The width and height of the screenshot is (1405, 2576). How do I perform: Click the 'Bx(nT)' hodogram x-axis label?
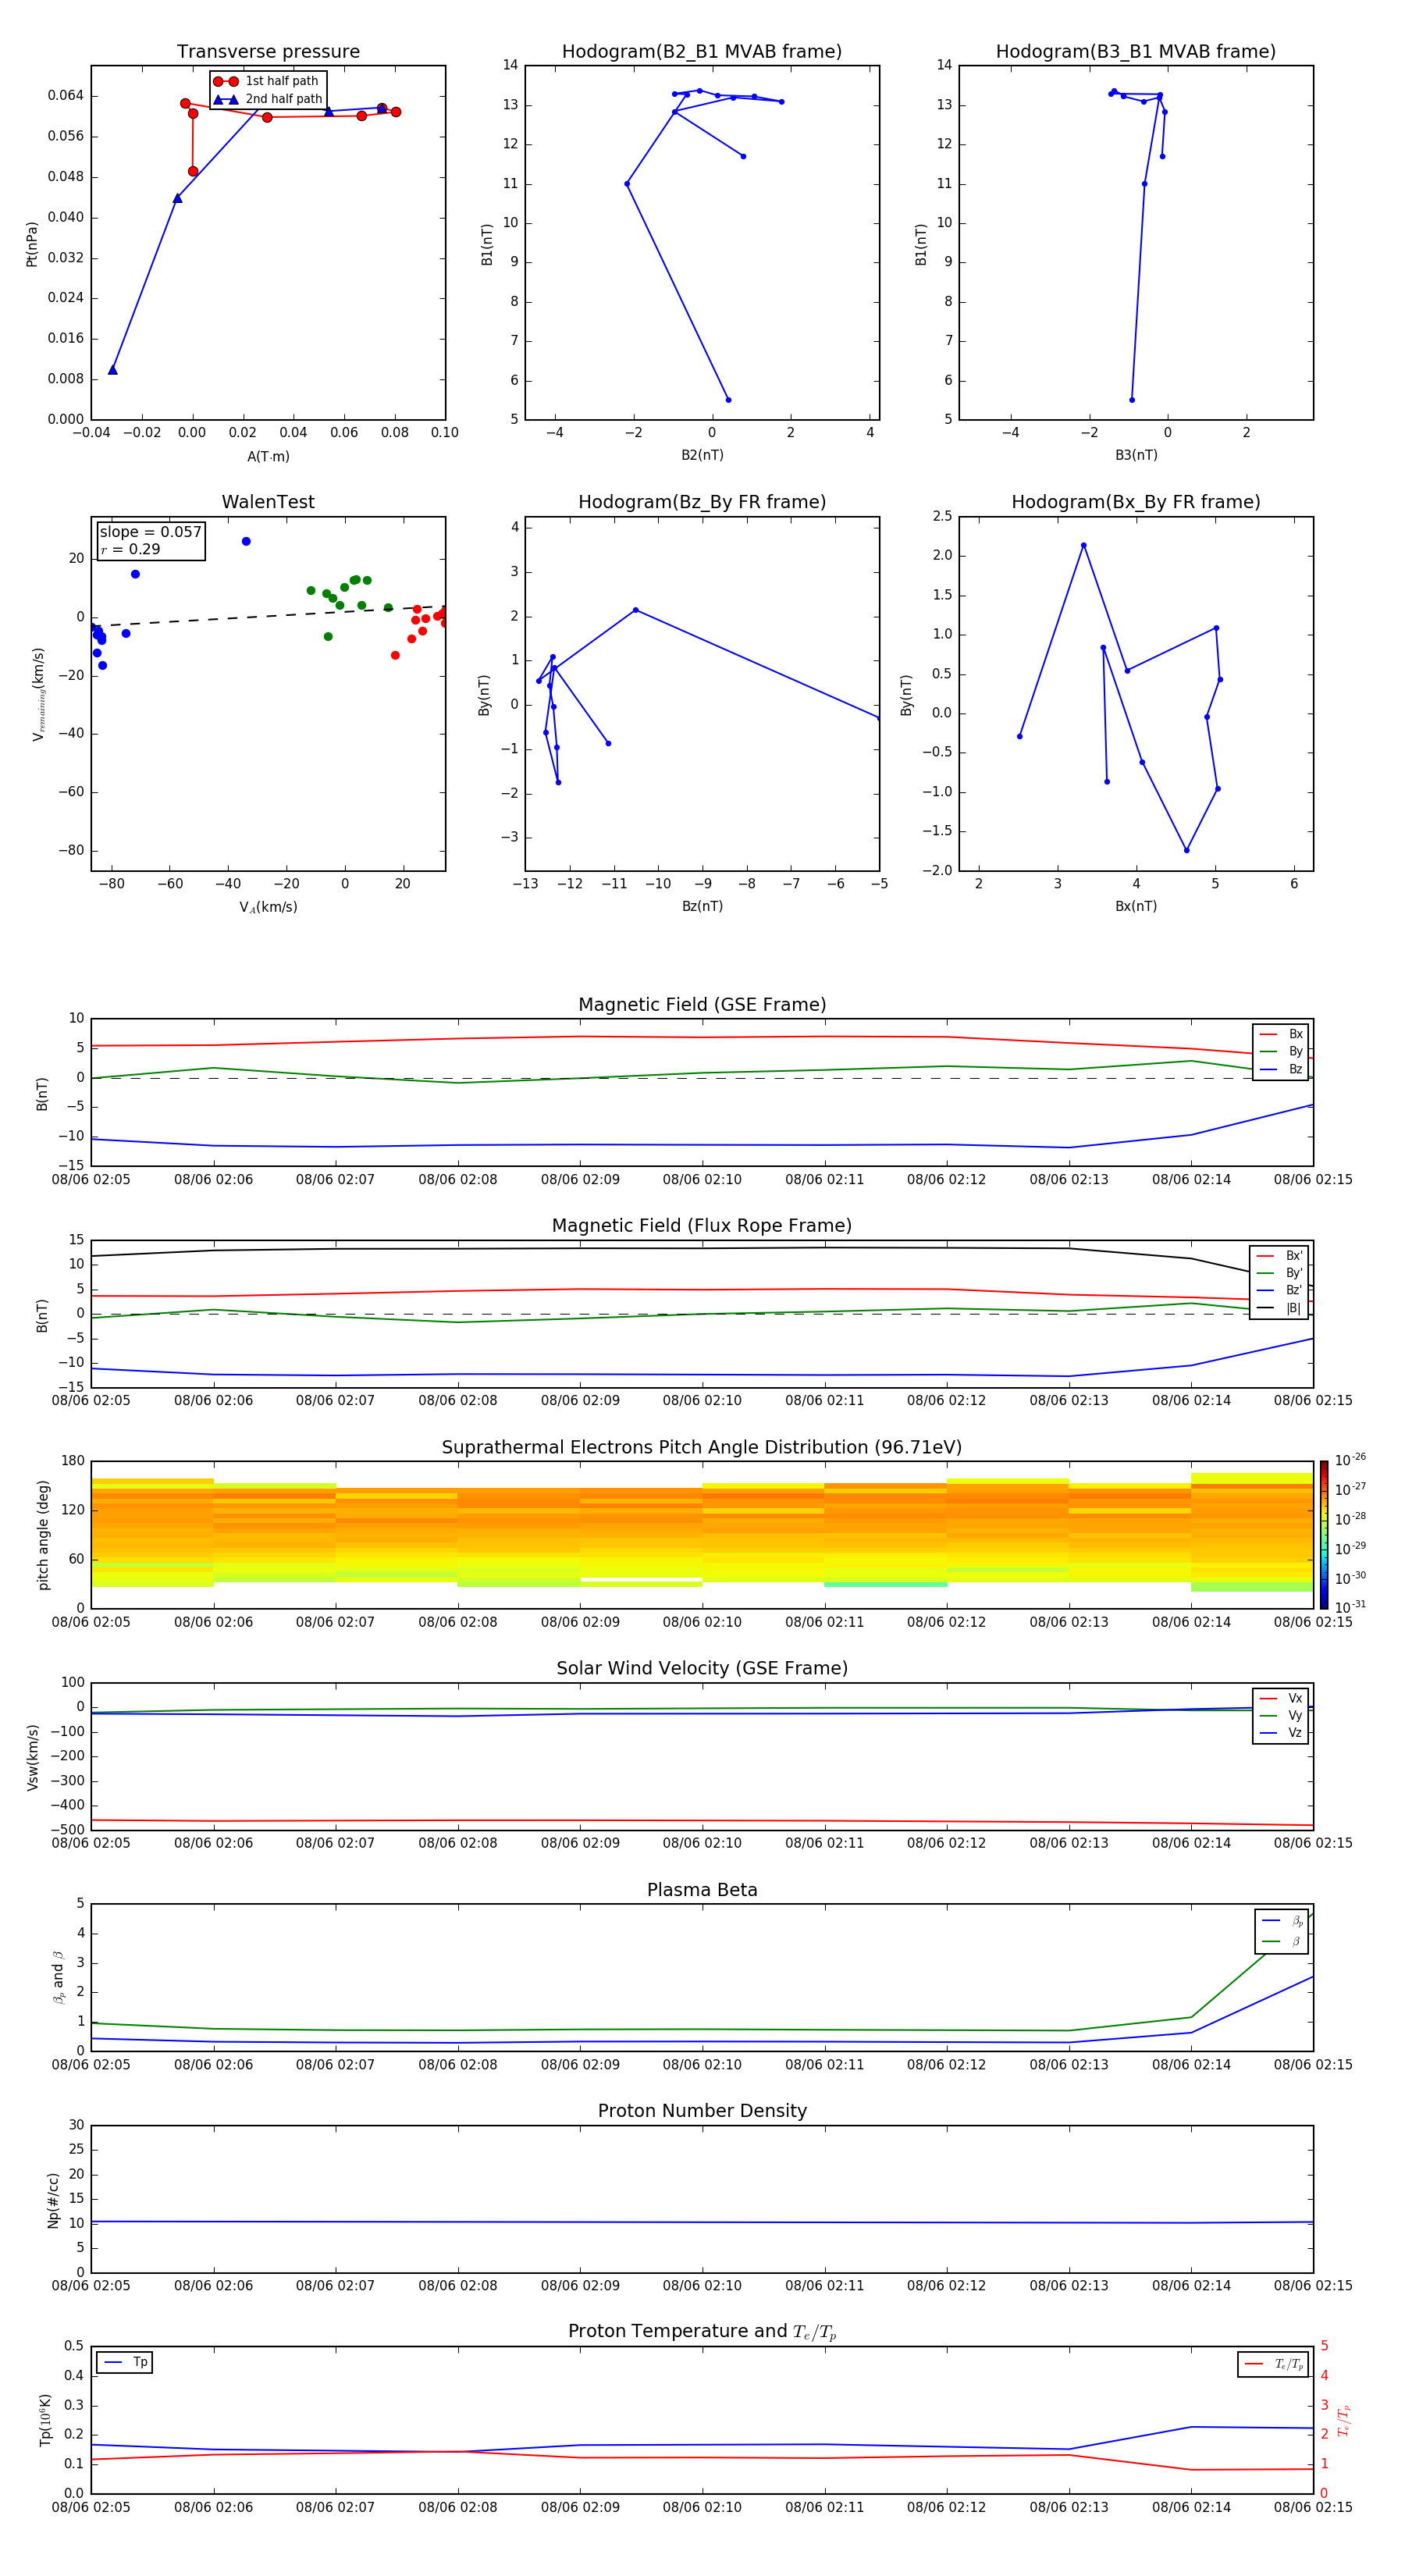[x=1136, y=906]
